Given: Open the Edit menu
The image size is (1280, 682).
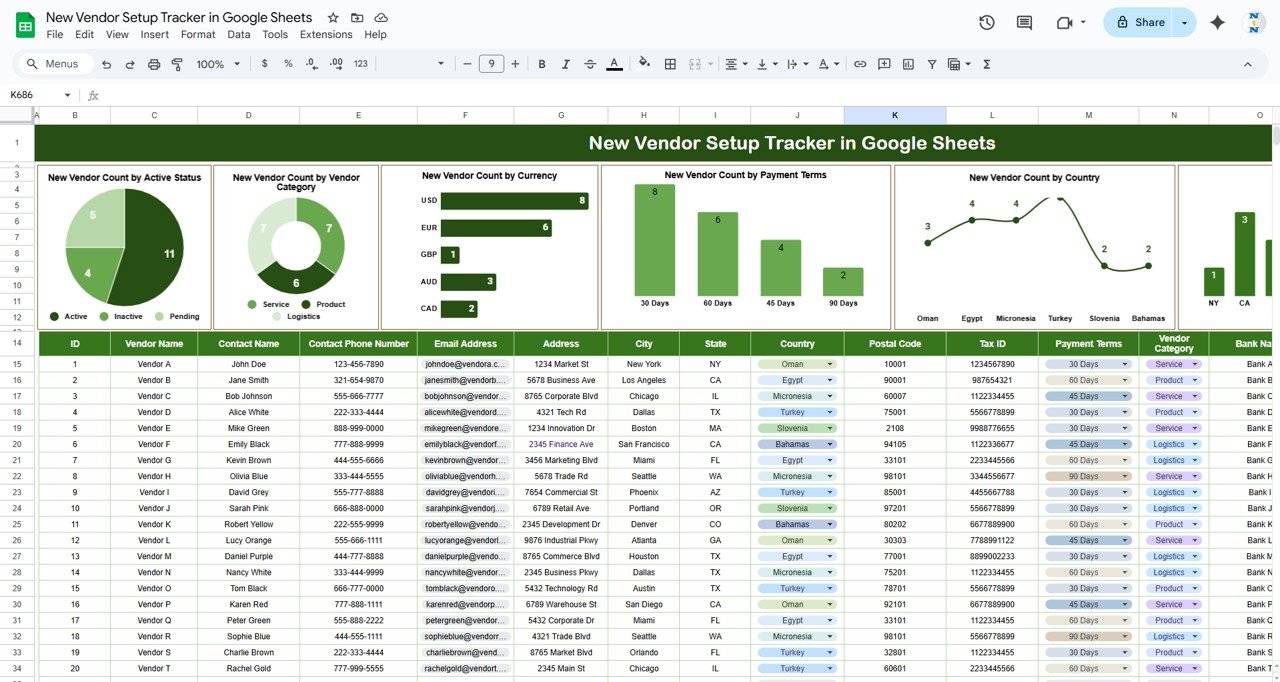Looking at the screenshot, I should (x=85, y=34).
